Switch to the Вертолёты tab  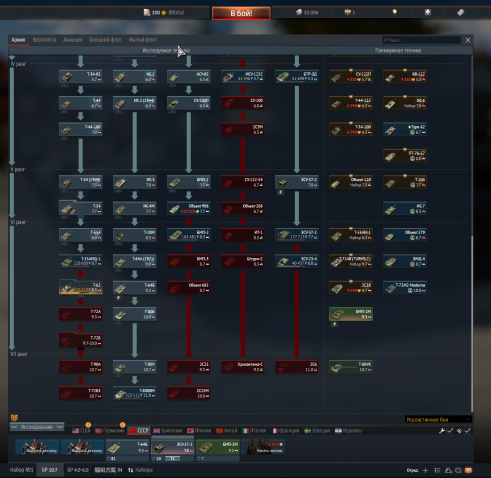[44, 40]
